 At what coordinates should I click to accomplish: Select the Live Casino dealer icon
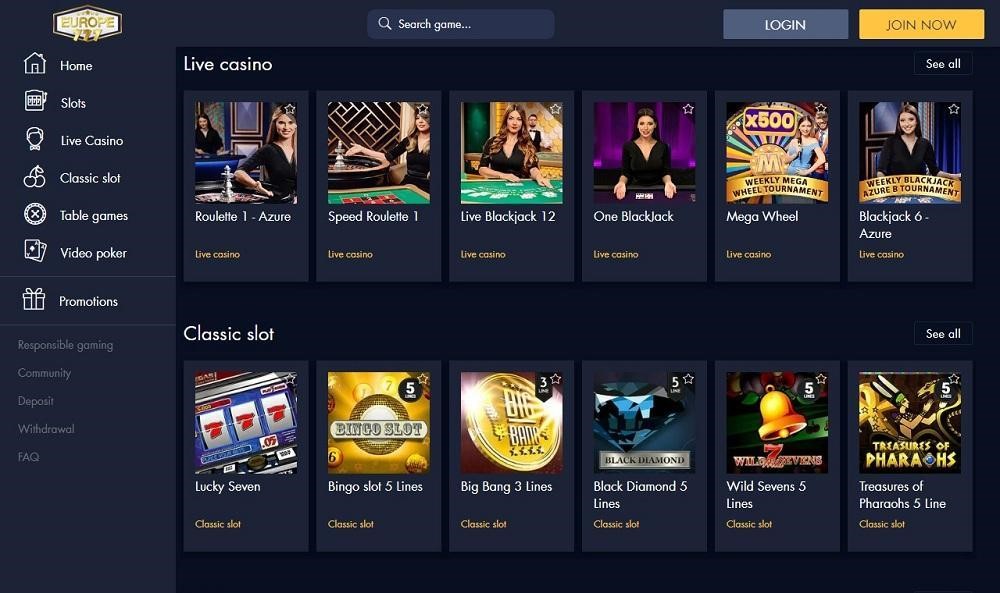pos(34,139)
